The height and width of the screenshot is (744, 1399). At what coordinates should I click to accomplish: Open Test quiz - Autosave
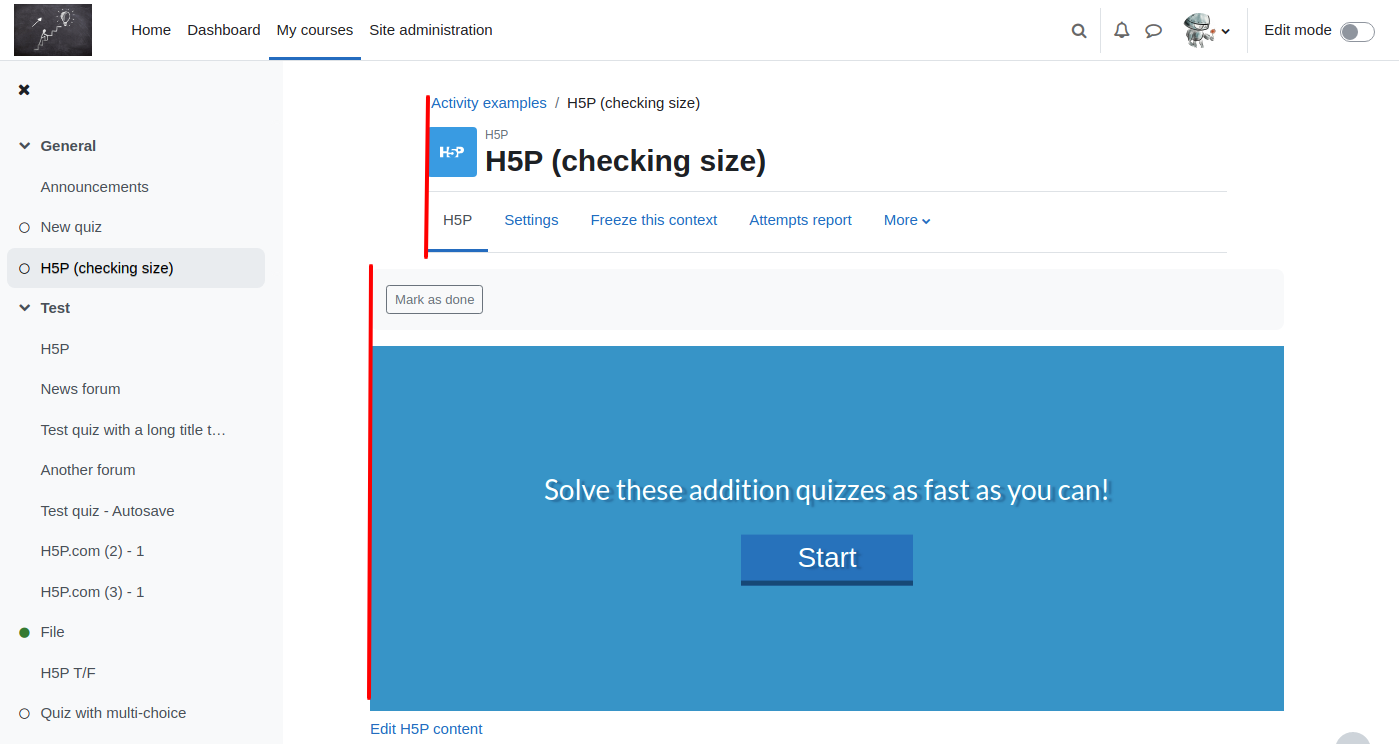pyautogui.click(x=108, y=511)
